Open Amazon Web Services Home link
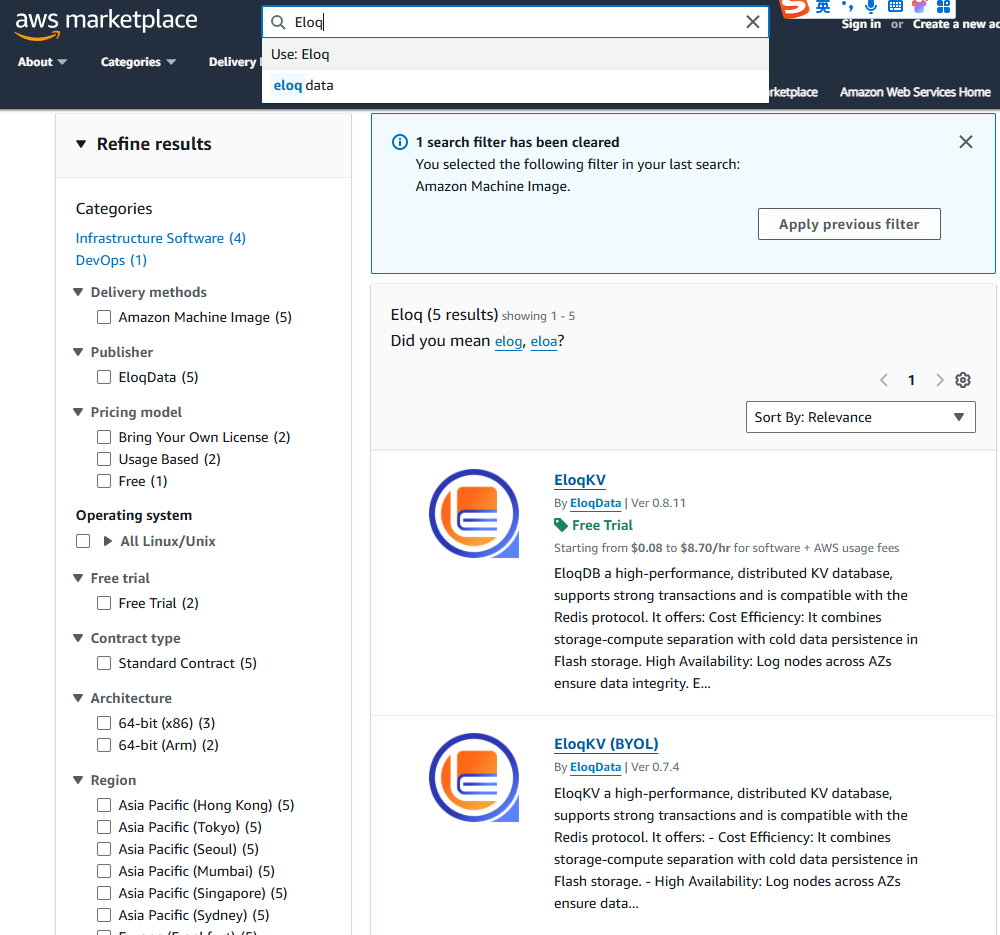1000x935 pixels. click(915, 92)
